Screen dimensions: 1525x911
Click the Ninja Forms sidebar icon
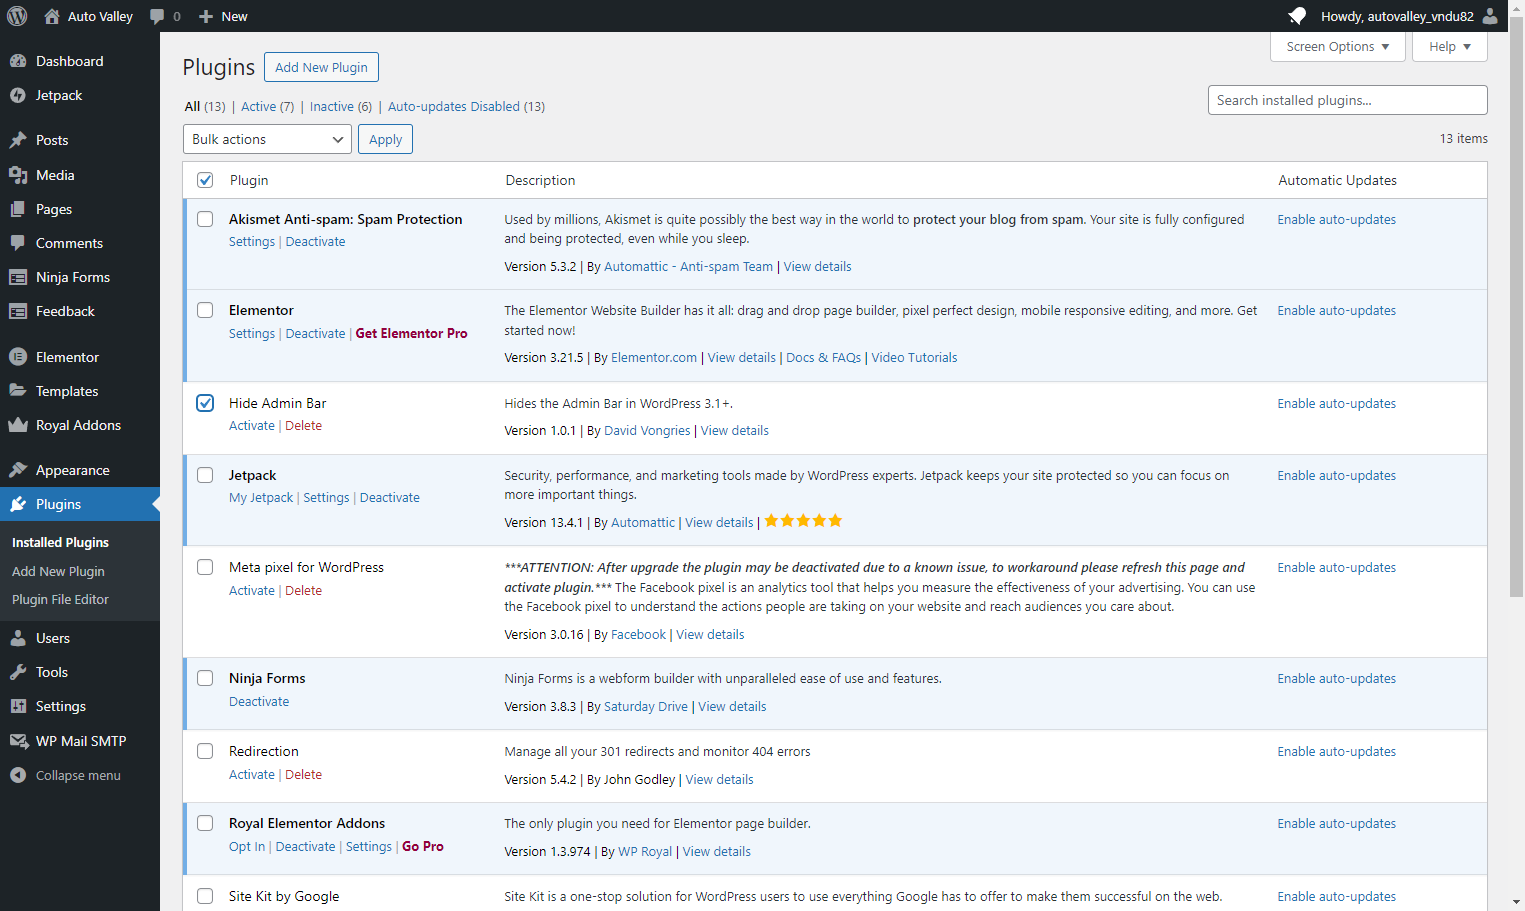18,277
